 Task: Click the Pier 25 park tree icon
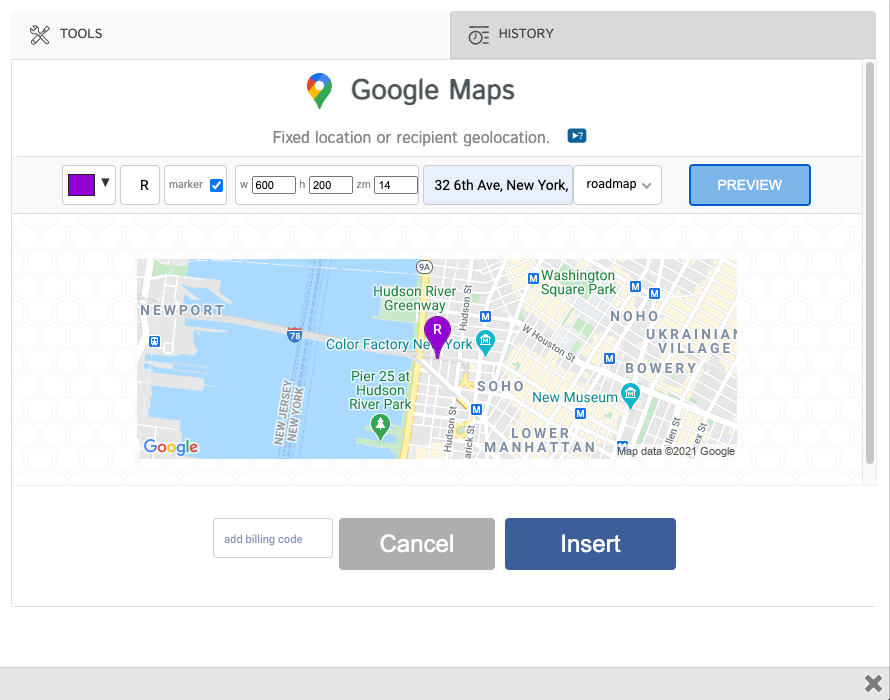click(380, 427)
